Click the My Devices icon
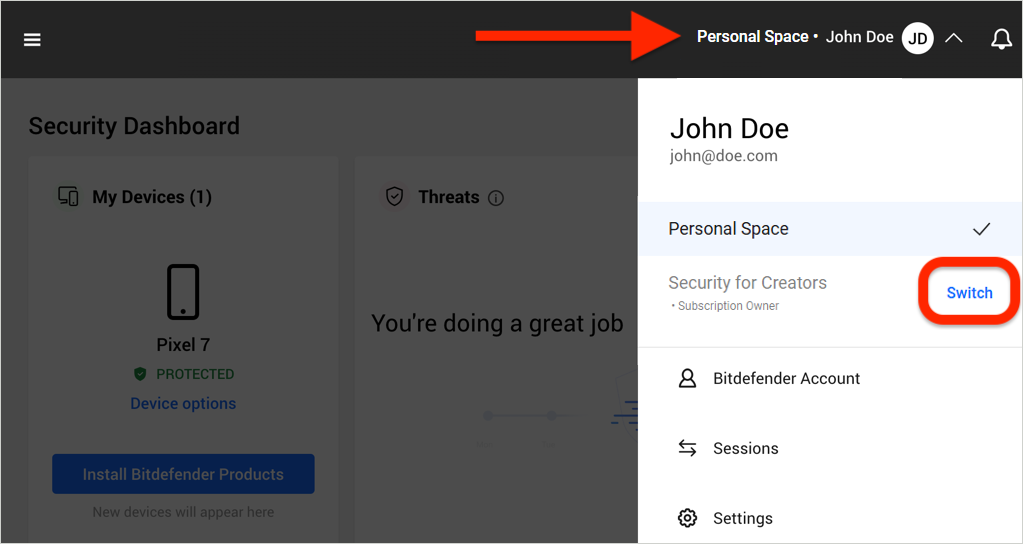Viewport: 1023px width, 544px height. tap(69, 196)
